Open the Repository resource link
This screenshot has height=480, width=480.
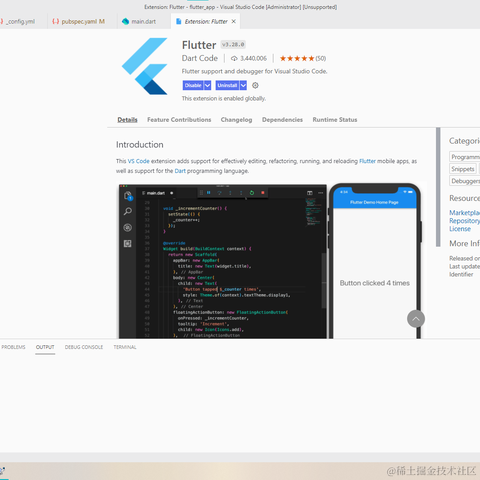point(464,221)
